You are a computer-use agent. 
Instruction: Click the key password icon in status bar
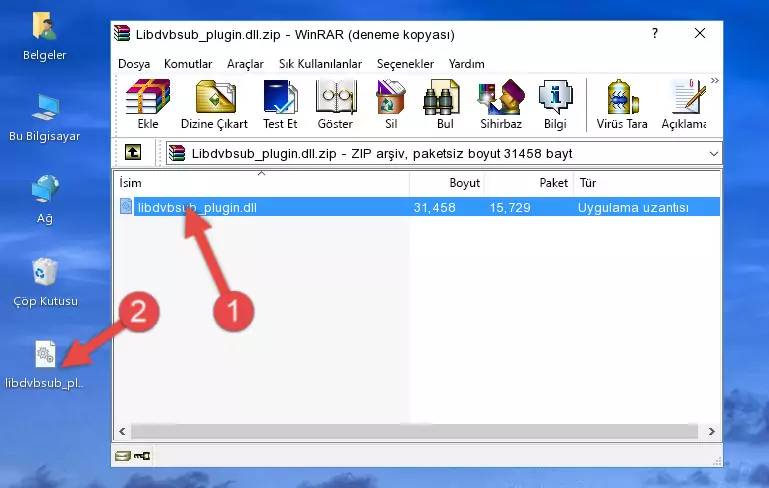(x=142, y=456)
